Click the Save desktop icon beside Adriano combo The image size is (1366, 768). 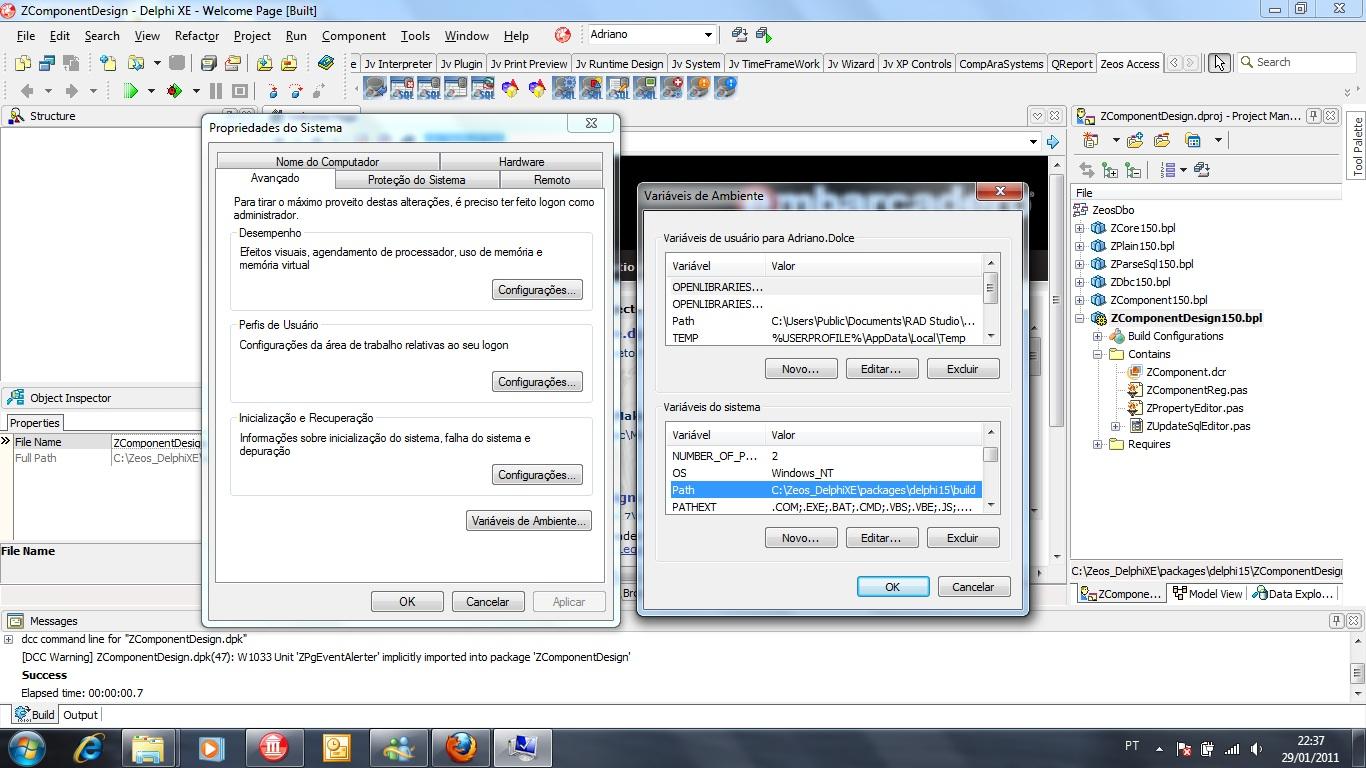[739, 35]
